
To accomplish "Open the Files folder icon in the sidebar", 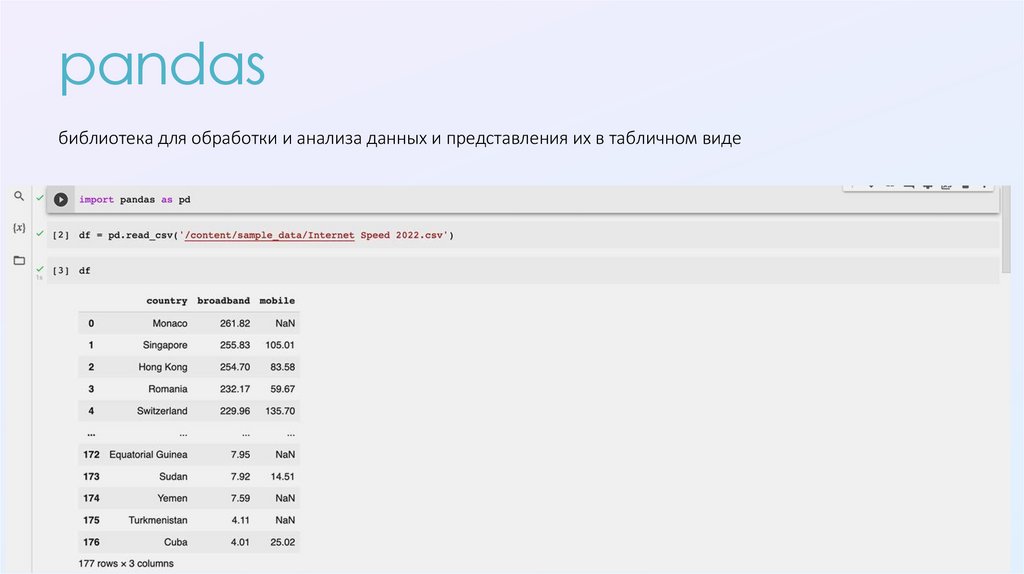I will [19, 260].
